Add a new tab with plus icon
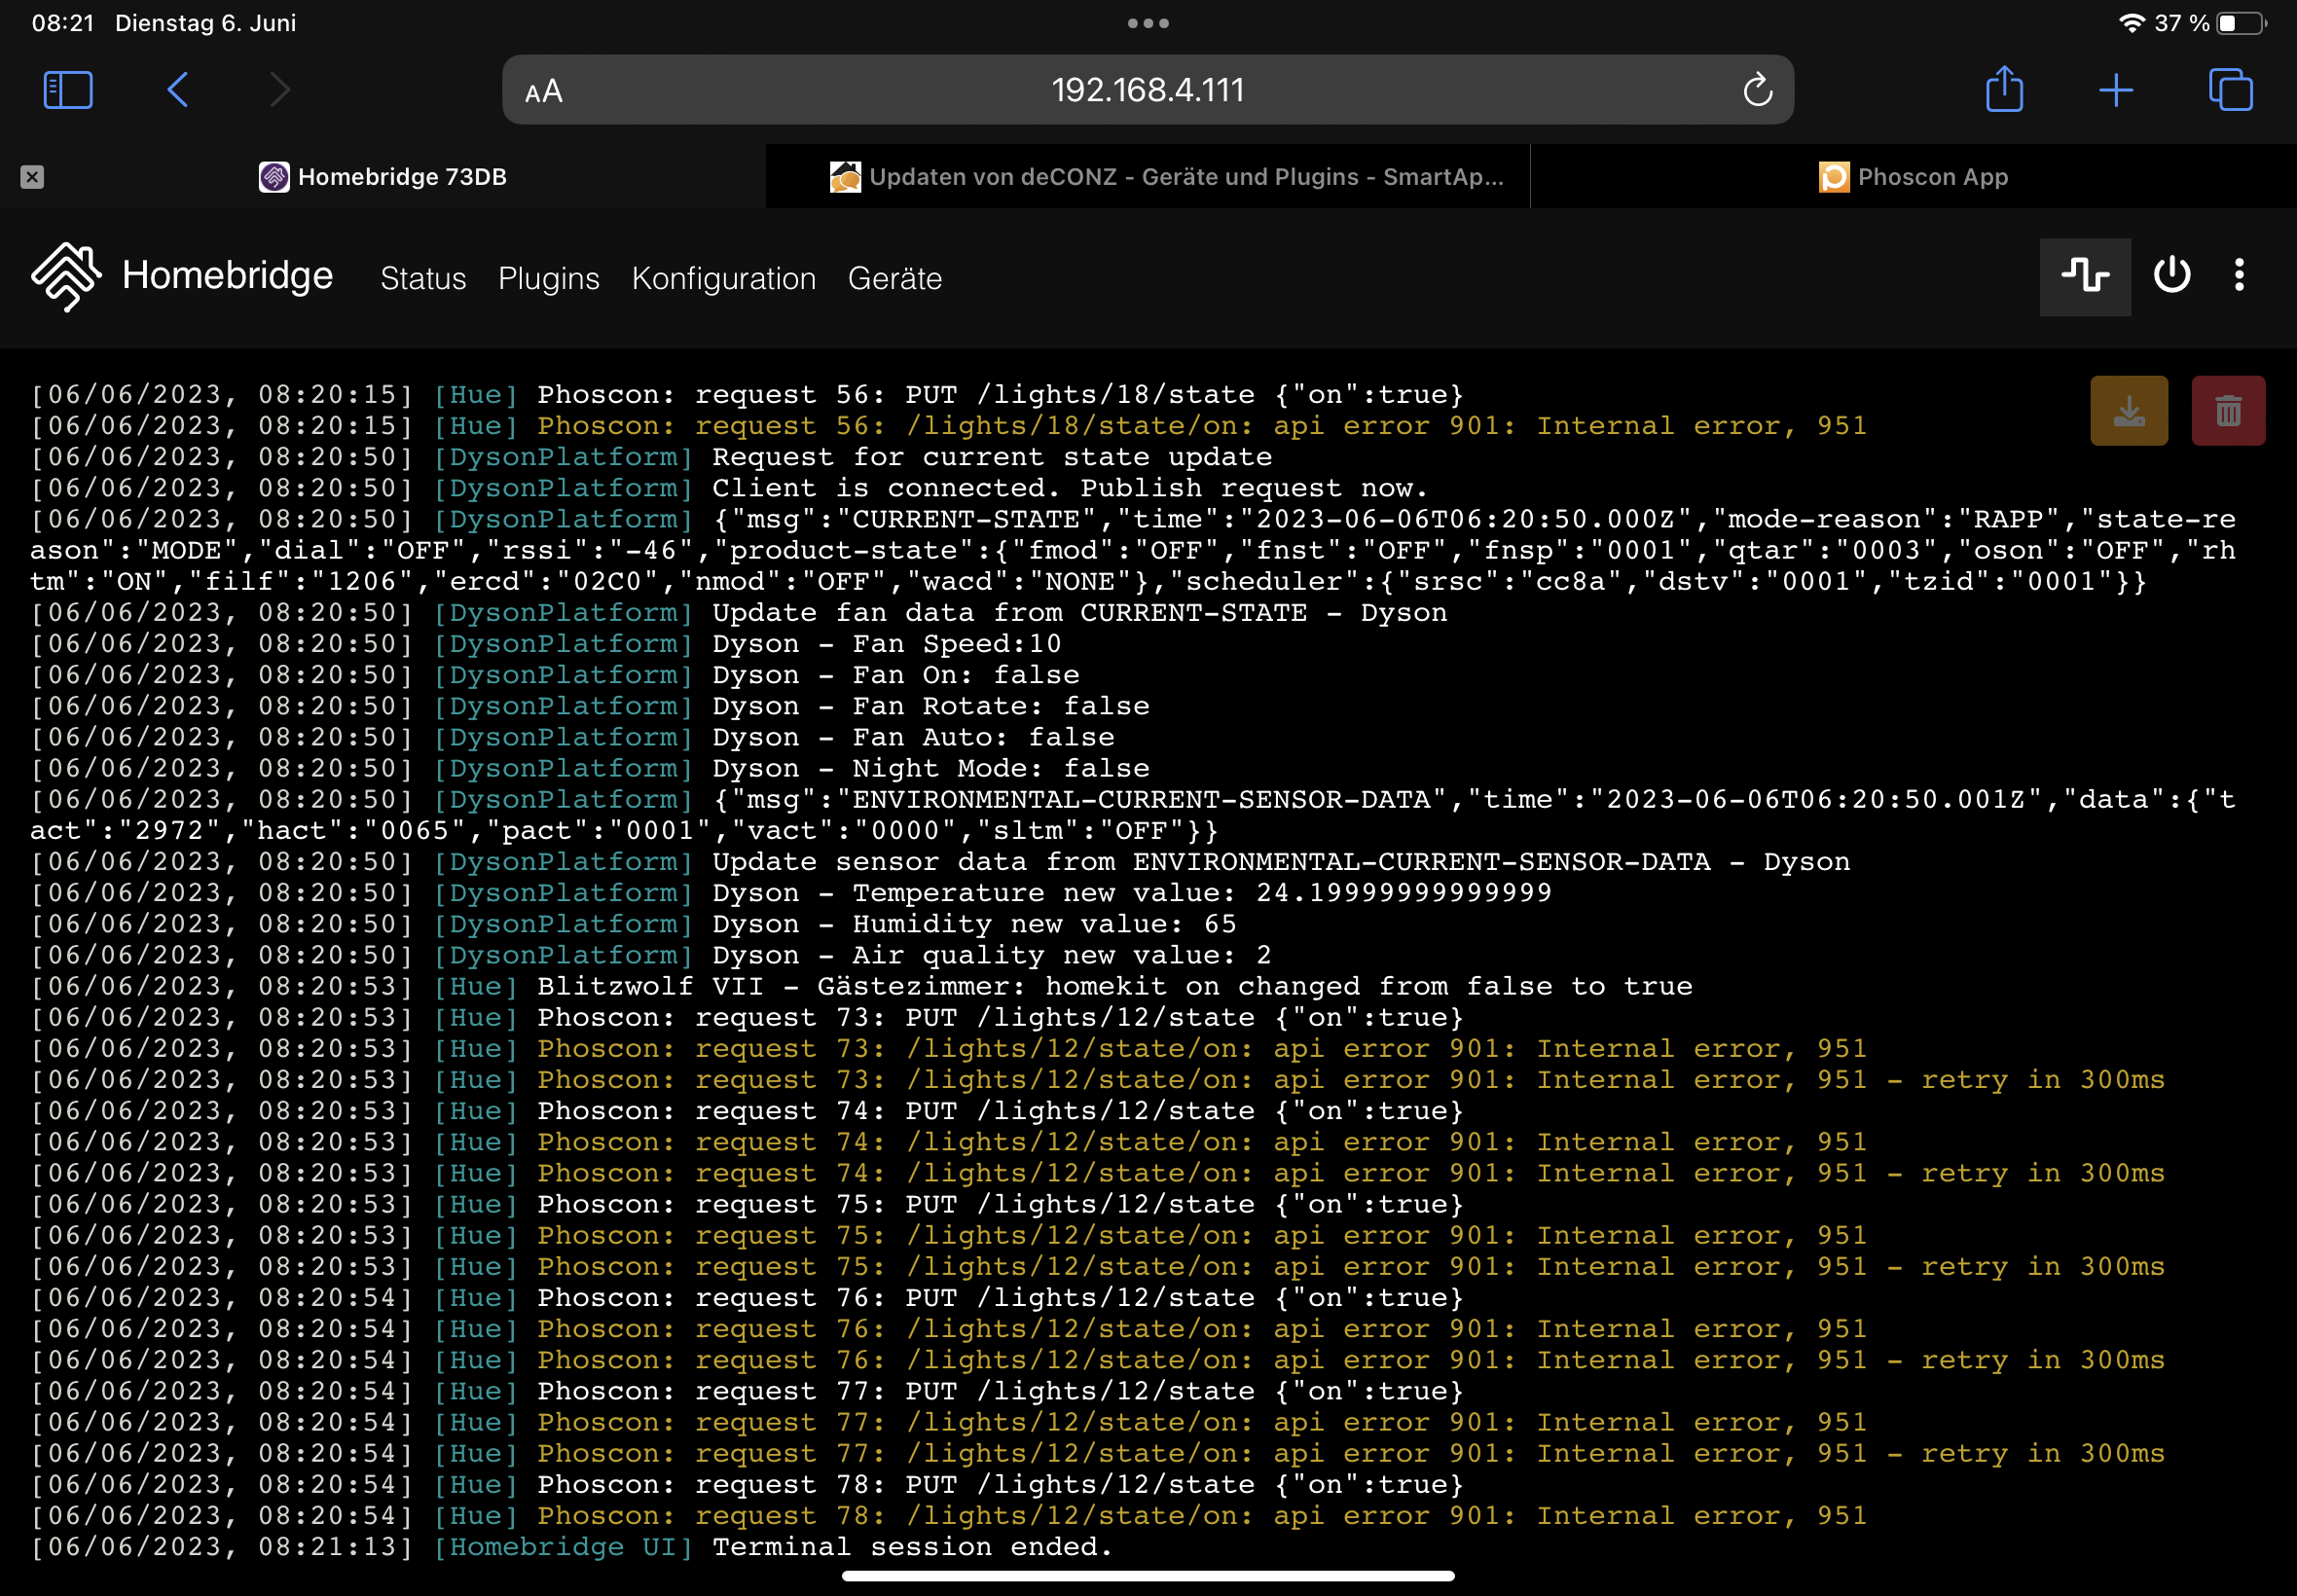Image resolution: width=2297 pixels, height=1596 pixels. point(2115,90)
